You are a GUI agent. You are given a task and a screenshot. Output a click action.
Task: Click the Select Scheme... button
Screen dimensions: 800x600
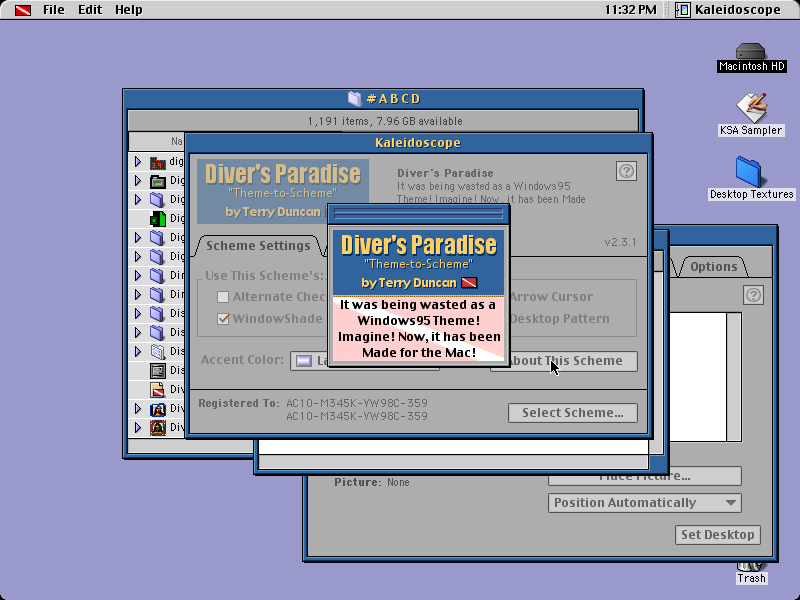coord(572,413)
